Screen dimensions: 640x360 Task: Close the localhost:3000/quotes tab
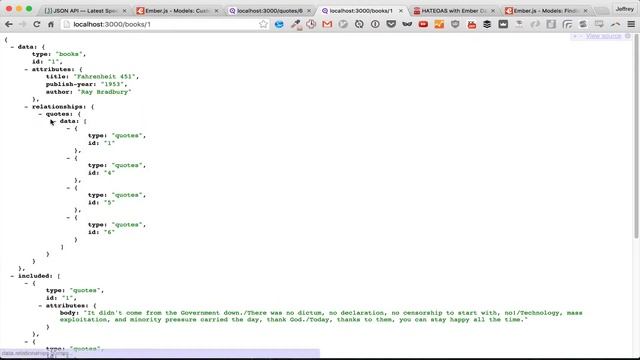click(x=309, y=11)
